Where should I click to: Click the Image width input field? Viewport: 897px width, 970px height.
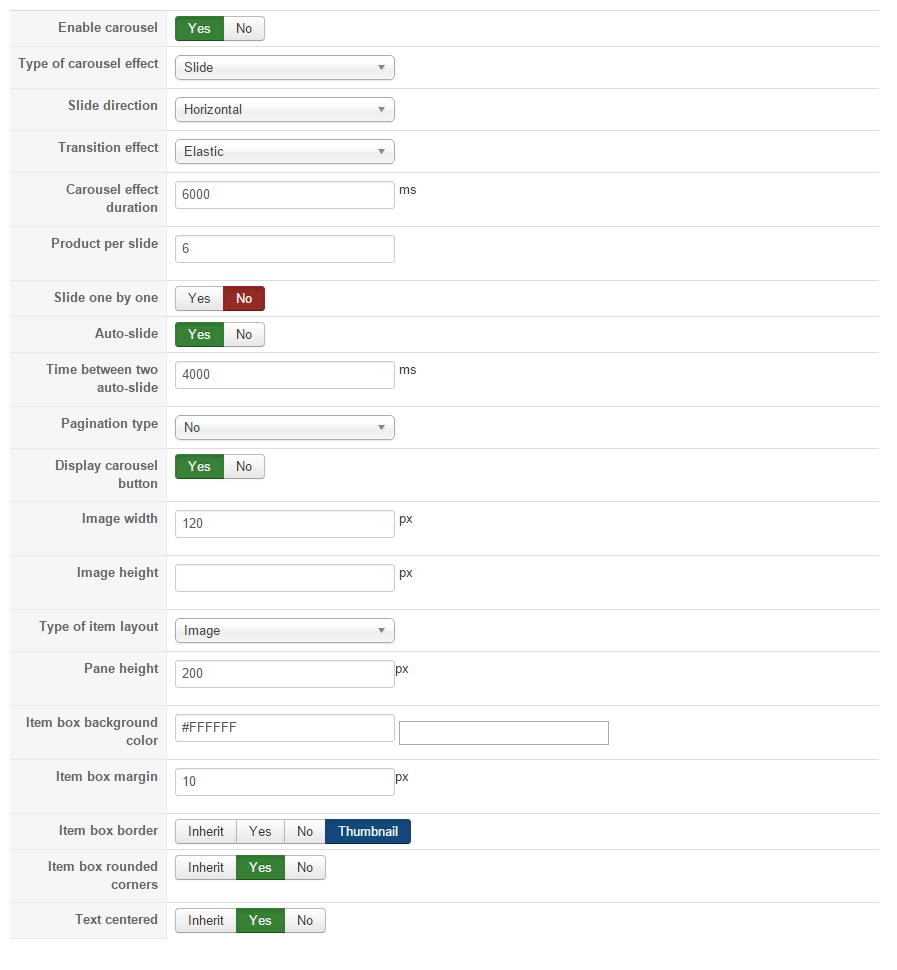[x=285, y=524]
